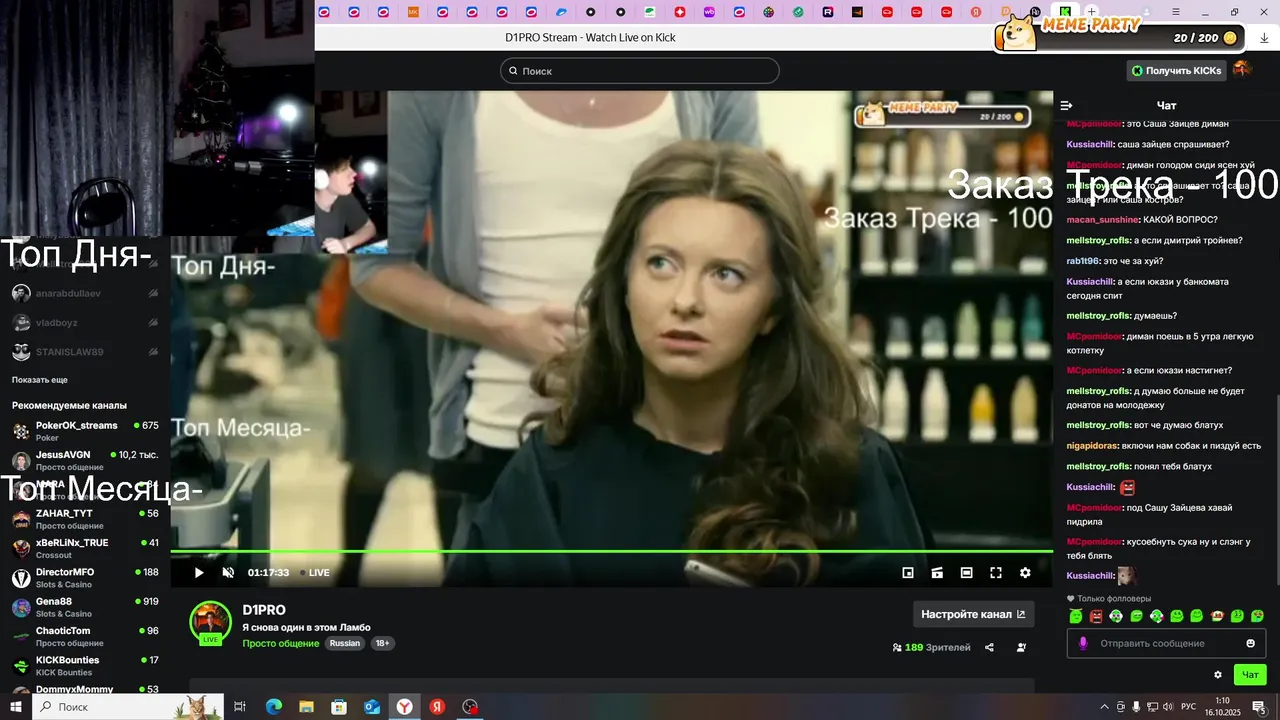Click the green stream progress bar
This screenshot has width=1280, height=720.
[x=612, y=551]
